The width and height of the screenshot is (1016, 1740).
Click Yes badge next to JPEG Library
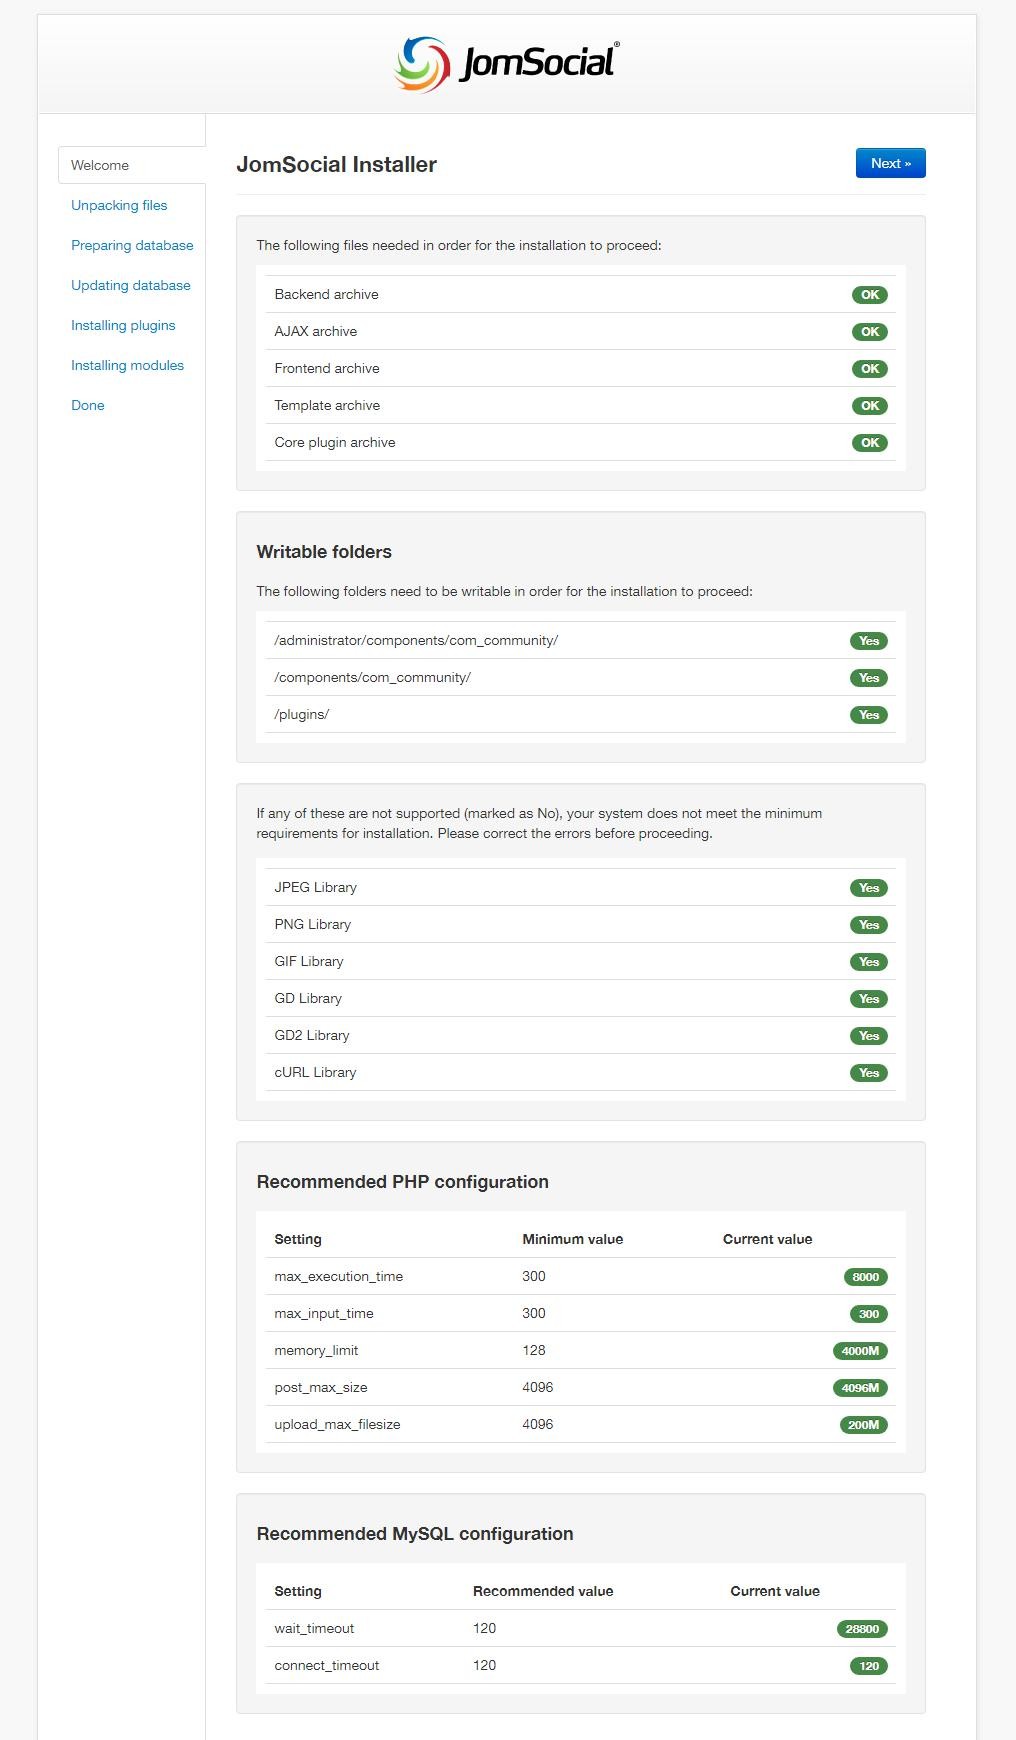pyautogui.click(x=869, y=888)
